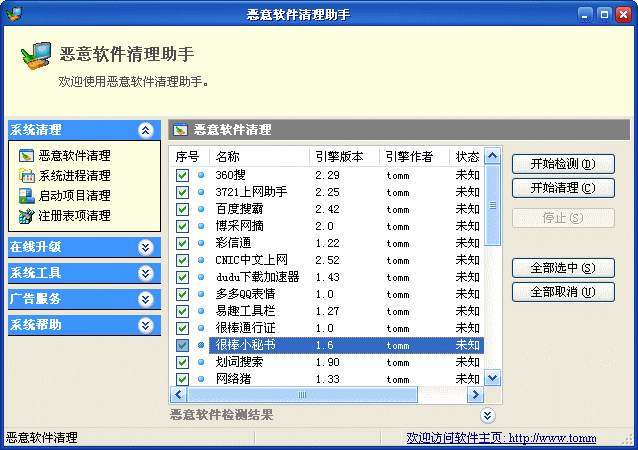Expand the 恶意软件检测结果 panel
The image size is (638, 450).
[x=487, y=416]
